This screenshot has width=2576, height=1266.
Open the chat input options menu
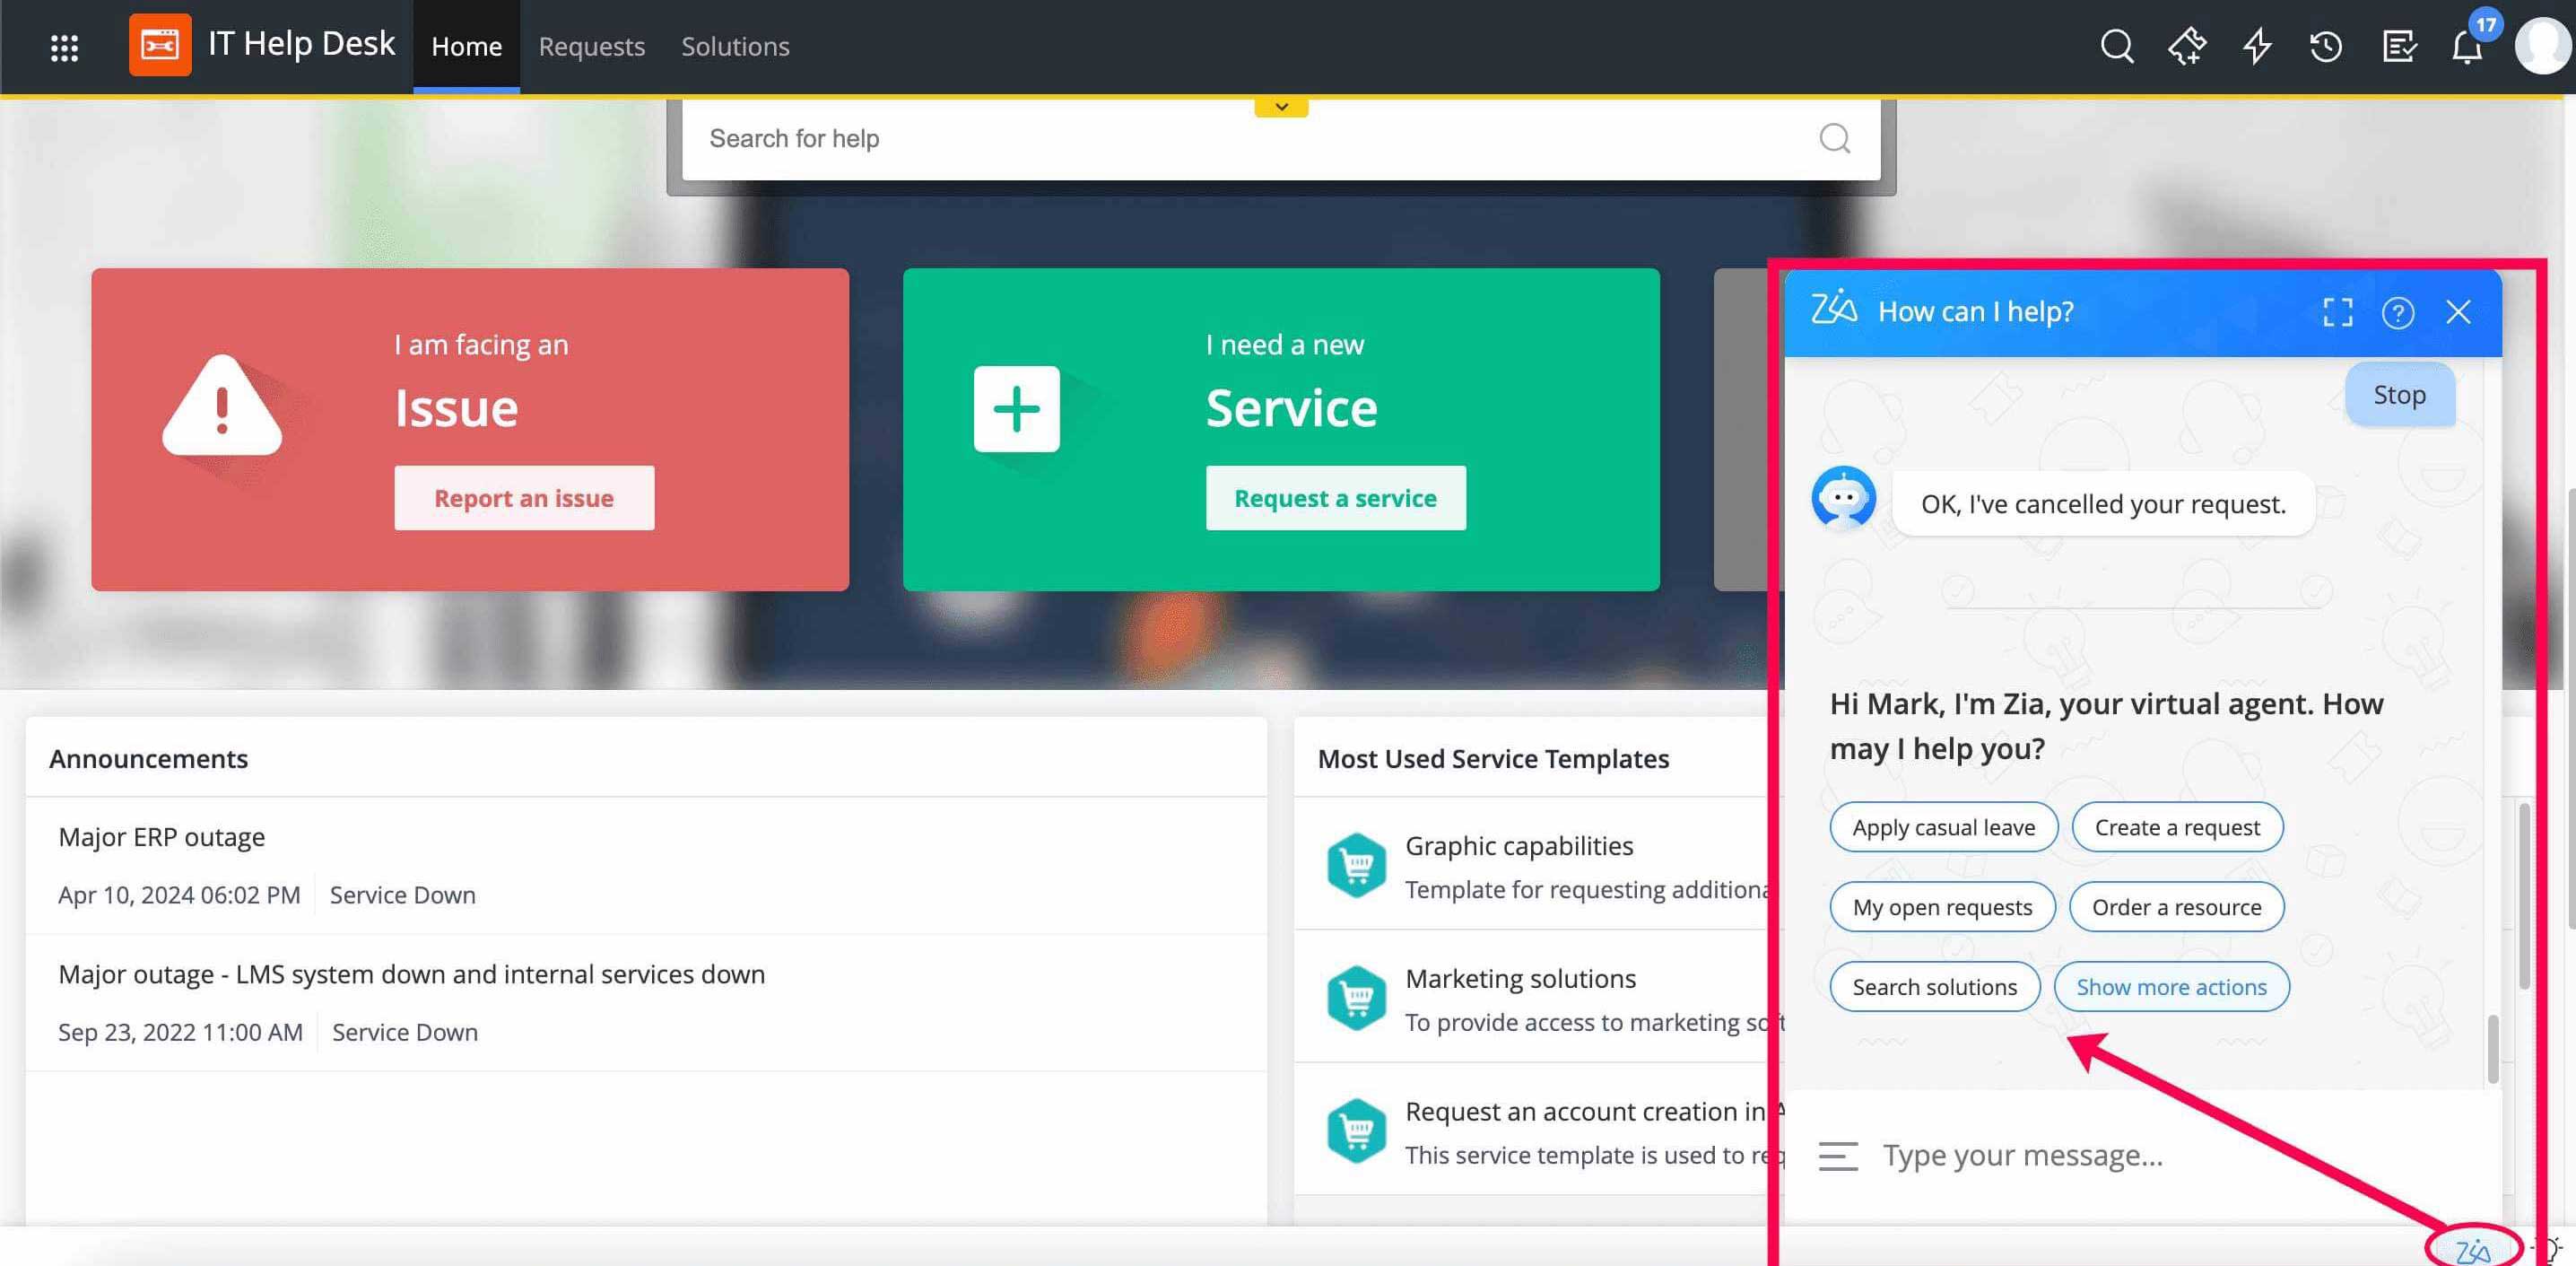point(1837,1156)
